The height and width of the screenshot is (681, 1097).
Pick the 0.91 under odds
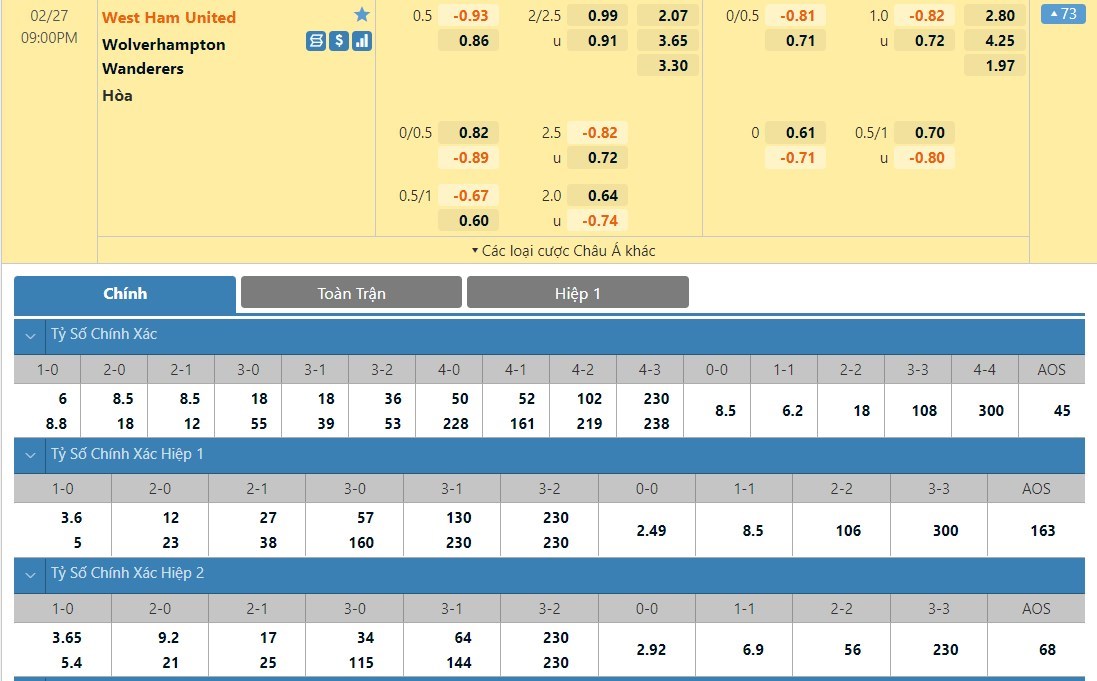[597, 41]
